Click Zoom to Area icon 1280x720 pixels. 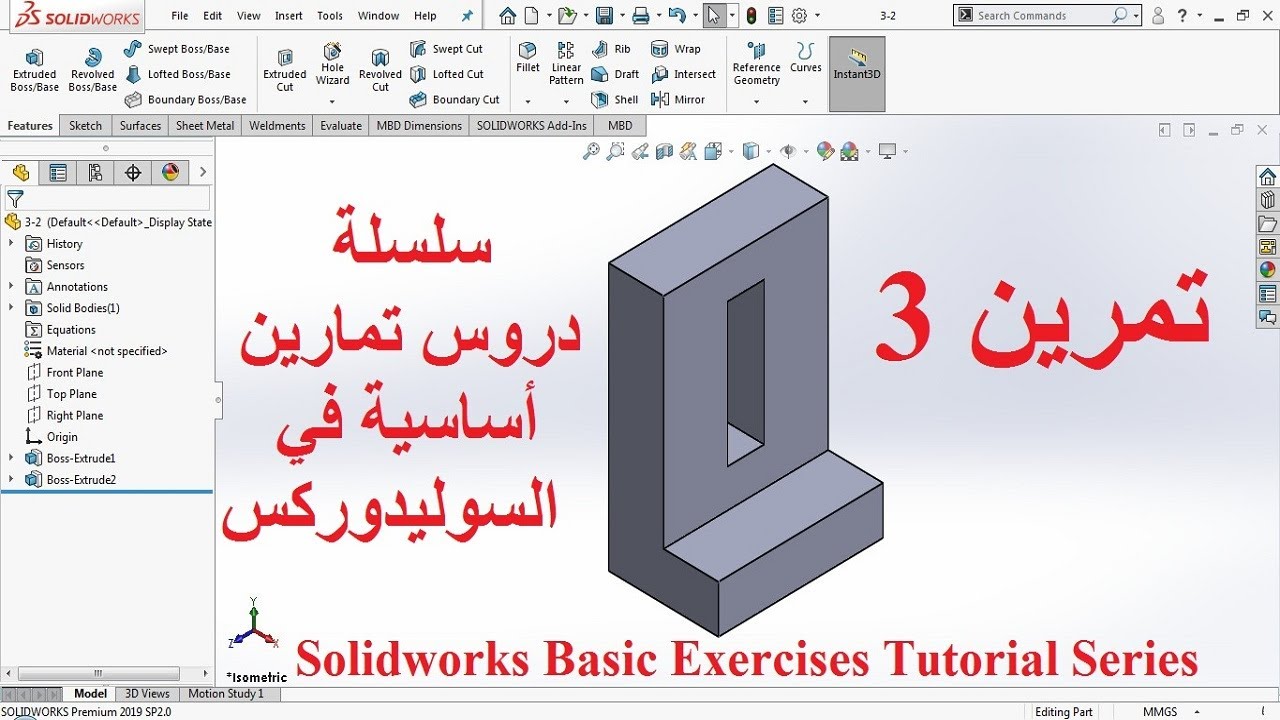pyautogui.click(x=616, y=151)
